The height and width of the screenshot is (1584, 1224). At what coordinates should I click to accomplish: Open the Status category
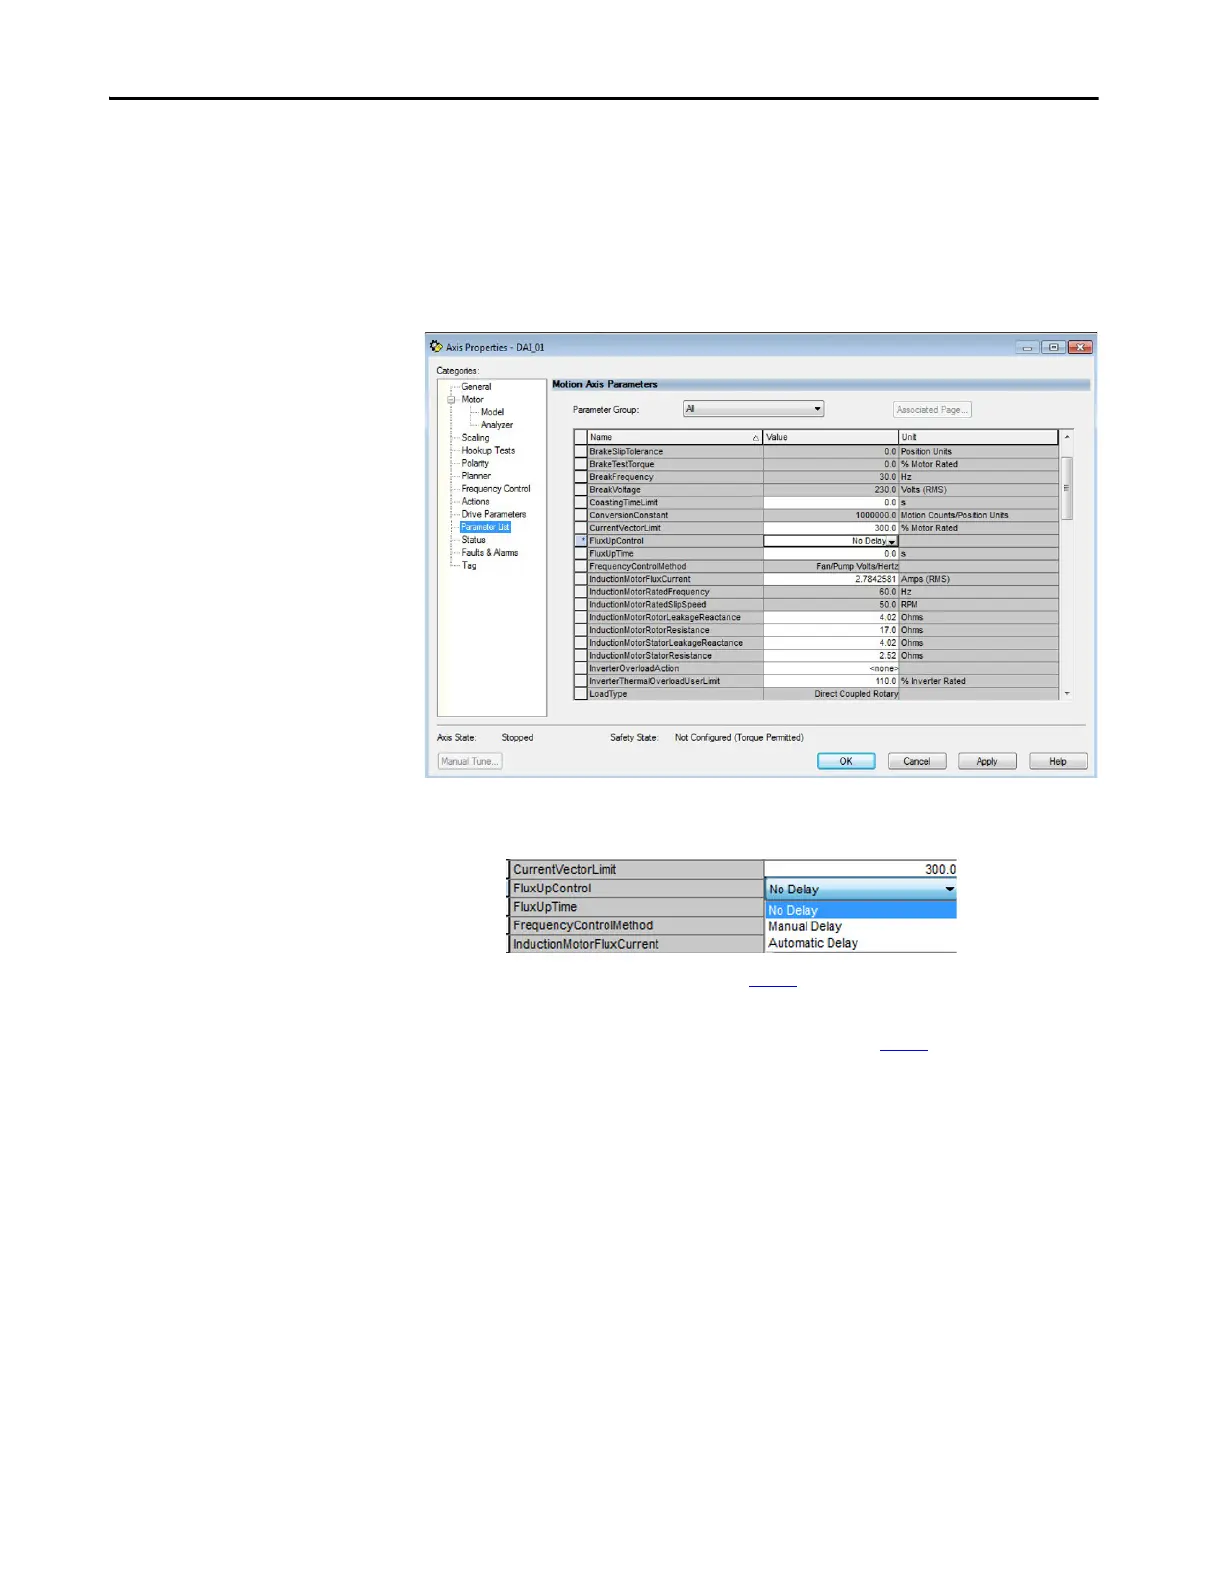(x=473, y=540)
